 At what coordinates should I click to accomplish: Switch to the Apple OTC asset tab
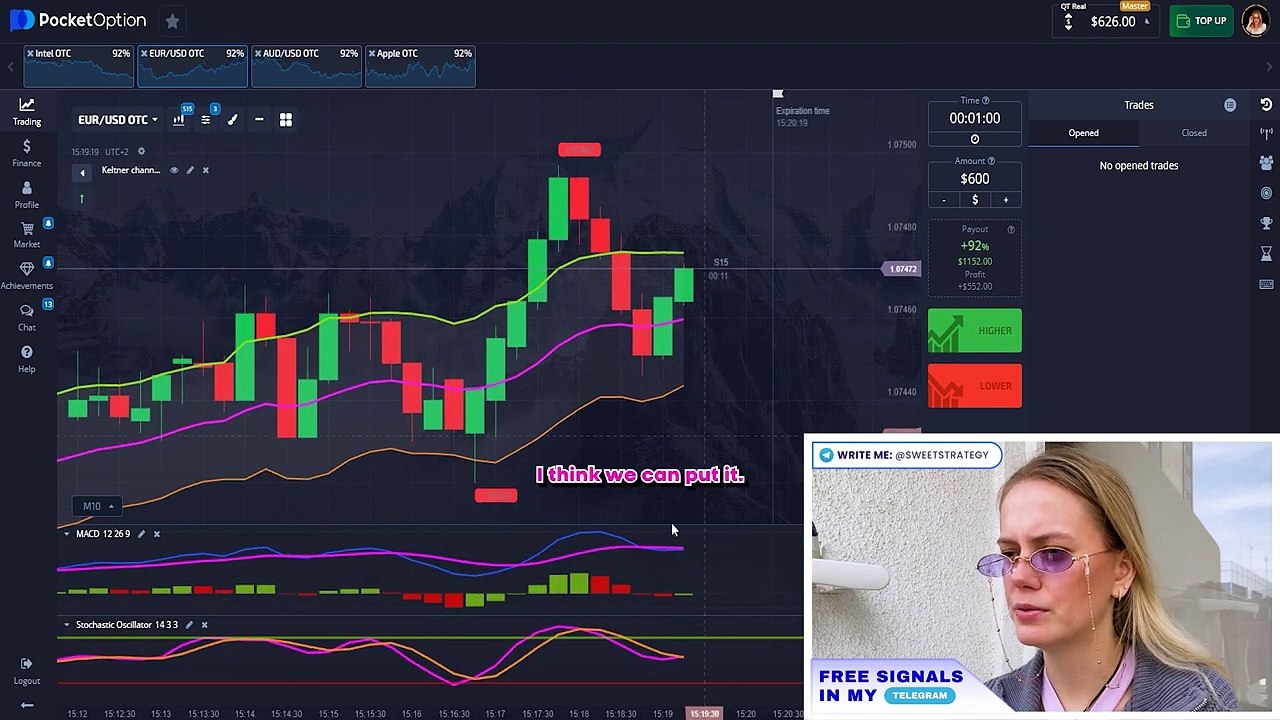pos(420,65)
